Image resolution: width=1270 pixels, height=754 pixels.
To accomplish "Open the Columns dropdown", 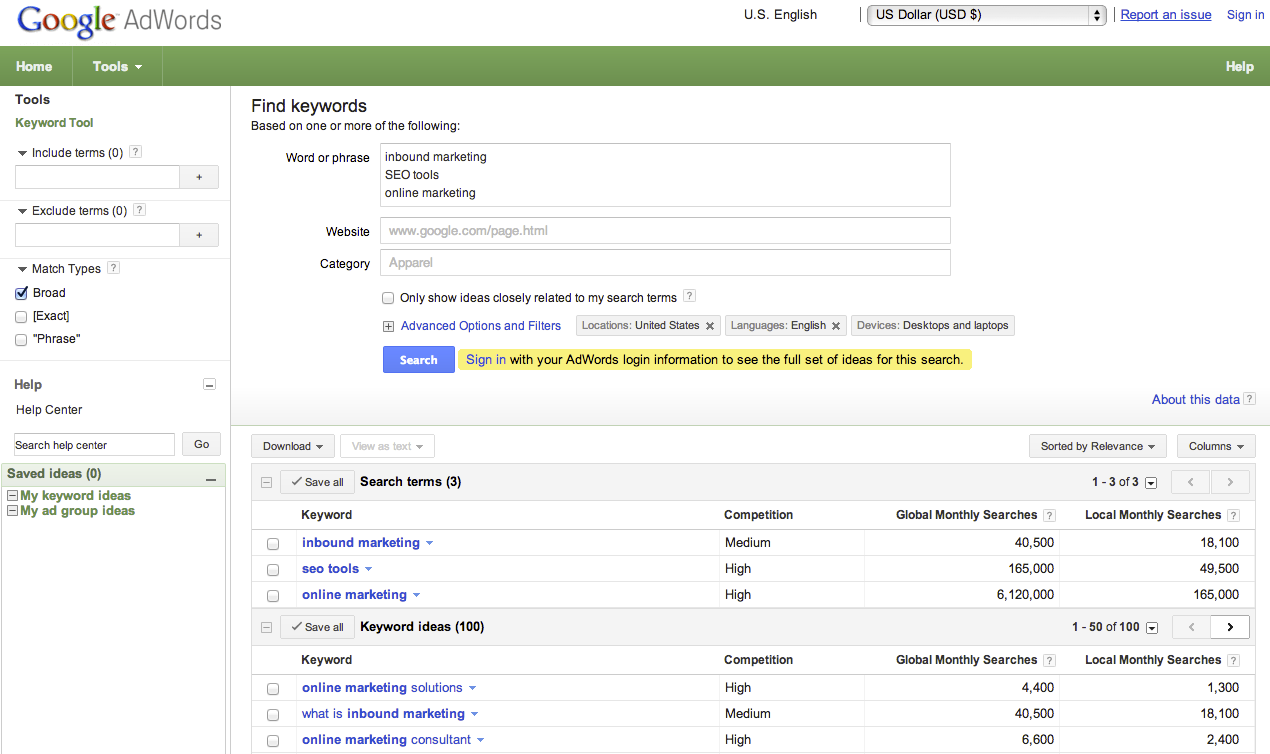I will [x=1216, y=446].
